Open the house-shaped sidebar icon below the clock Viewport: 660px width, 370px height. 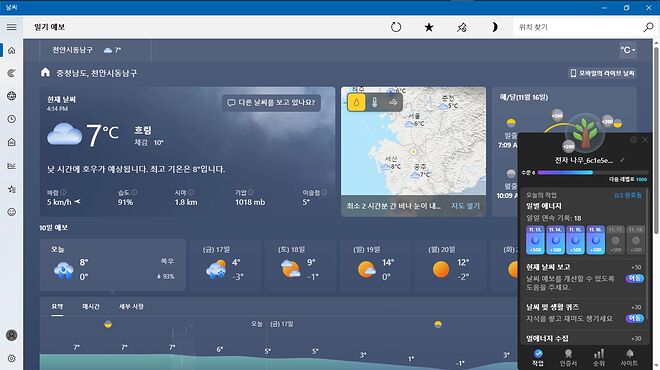11,142
